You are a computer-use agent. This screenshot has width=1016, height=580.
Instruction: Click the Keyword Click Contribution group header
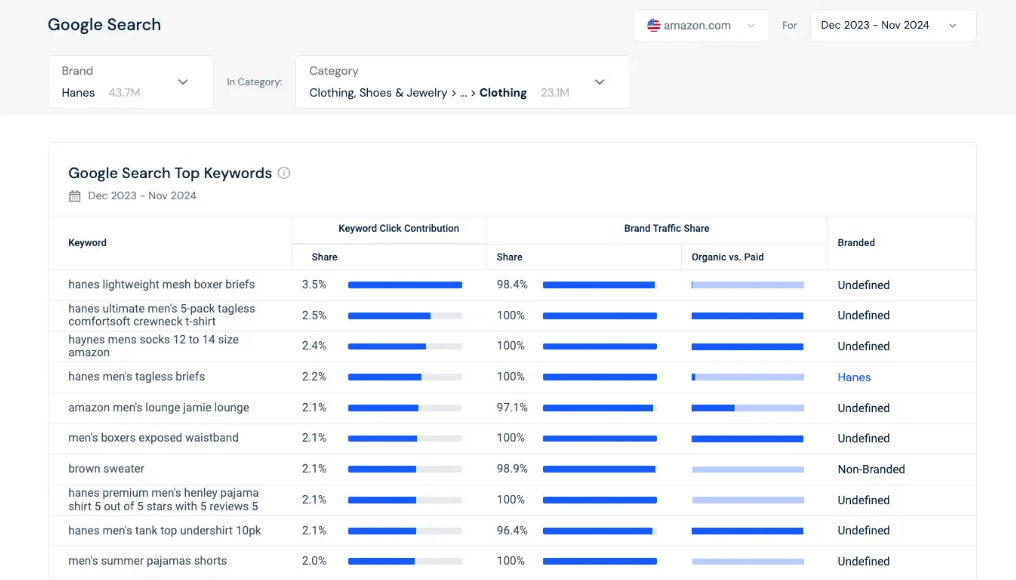click(x=398, y=228)
